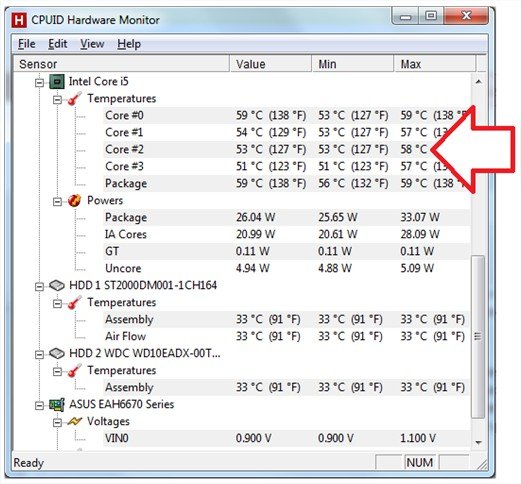This screenshot has width=521, height=484.
Task: Select the Core #2 temperature row
Action: 287,149
